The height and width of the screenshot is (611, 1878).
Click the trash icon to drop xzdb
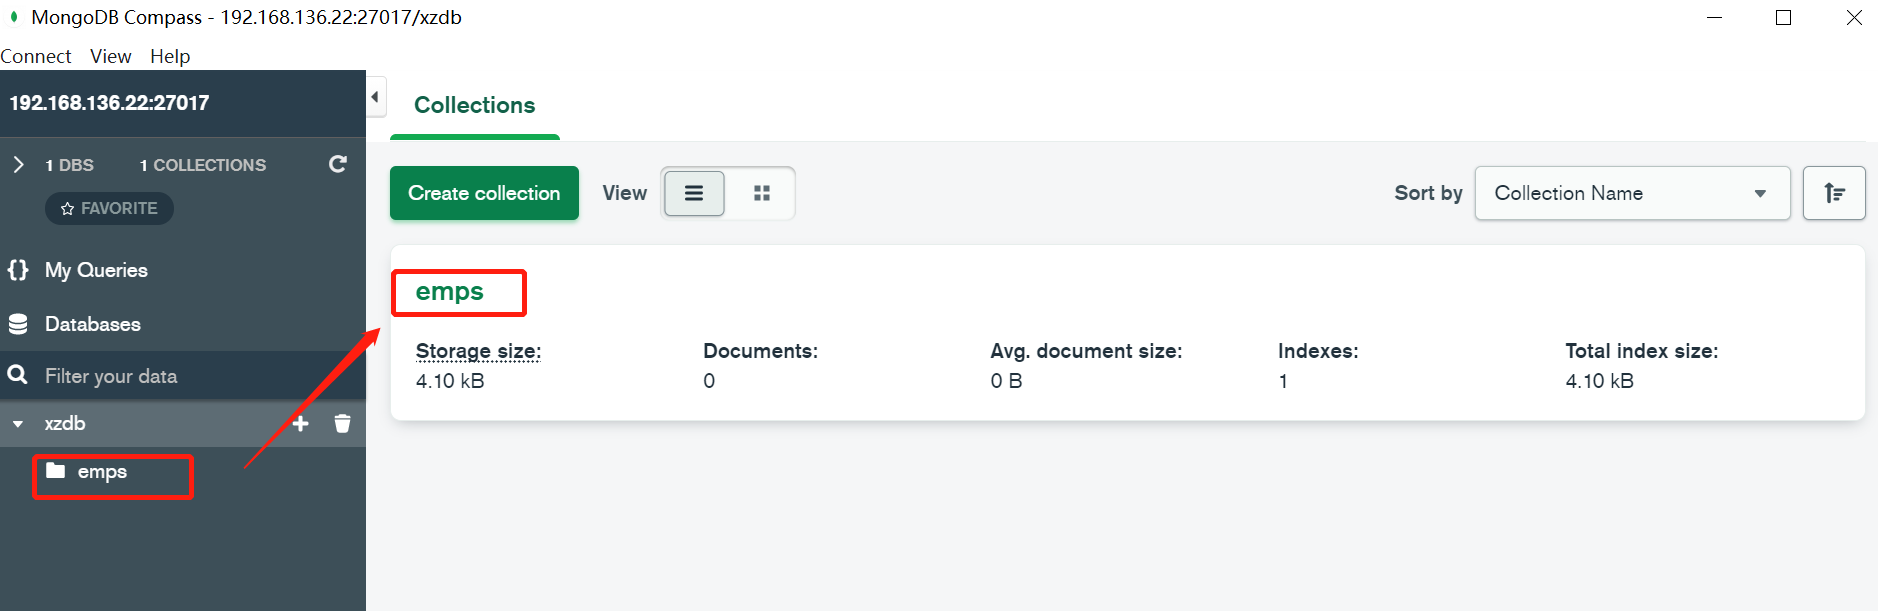342,423
